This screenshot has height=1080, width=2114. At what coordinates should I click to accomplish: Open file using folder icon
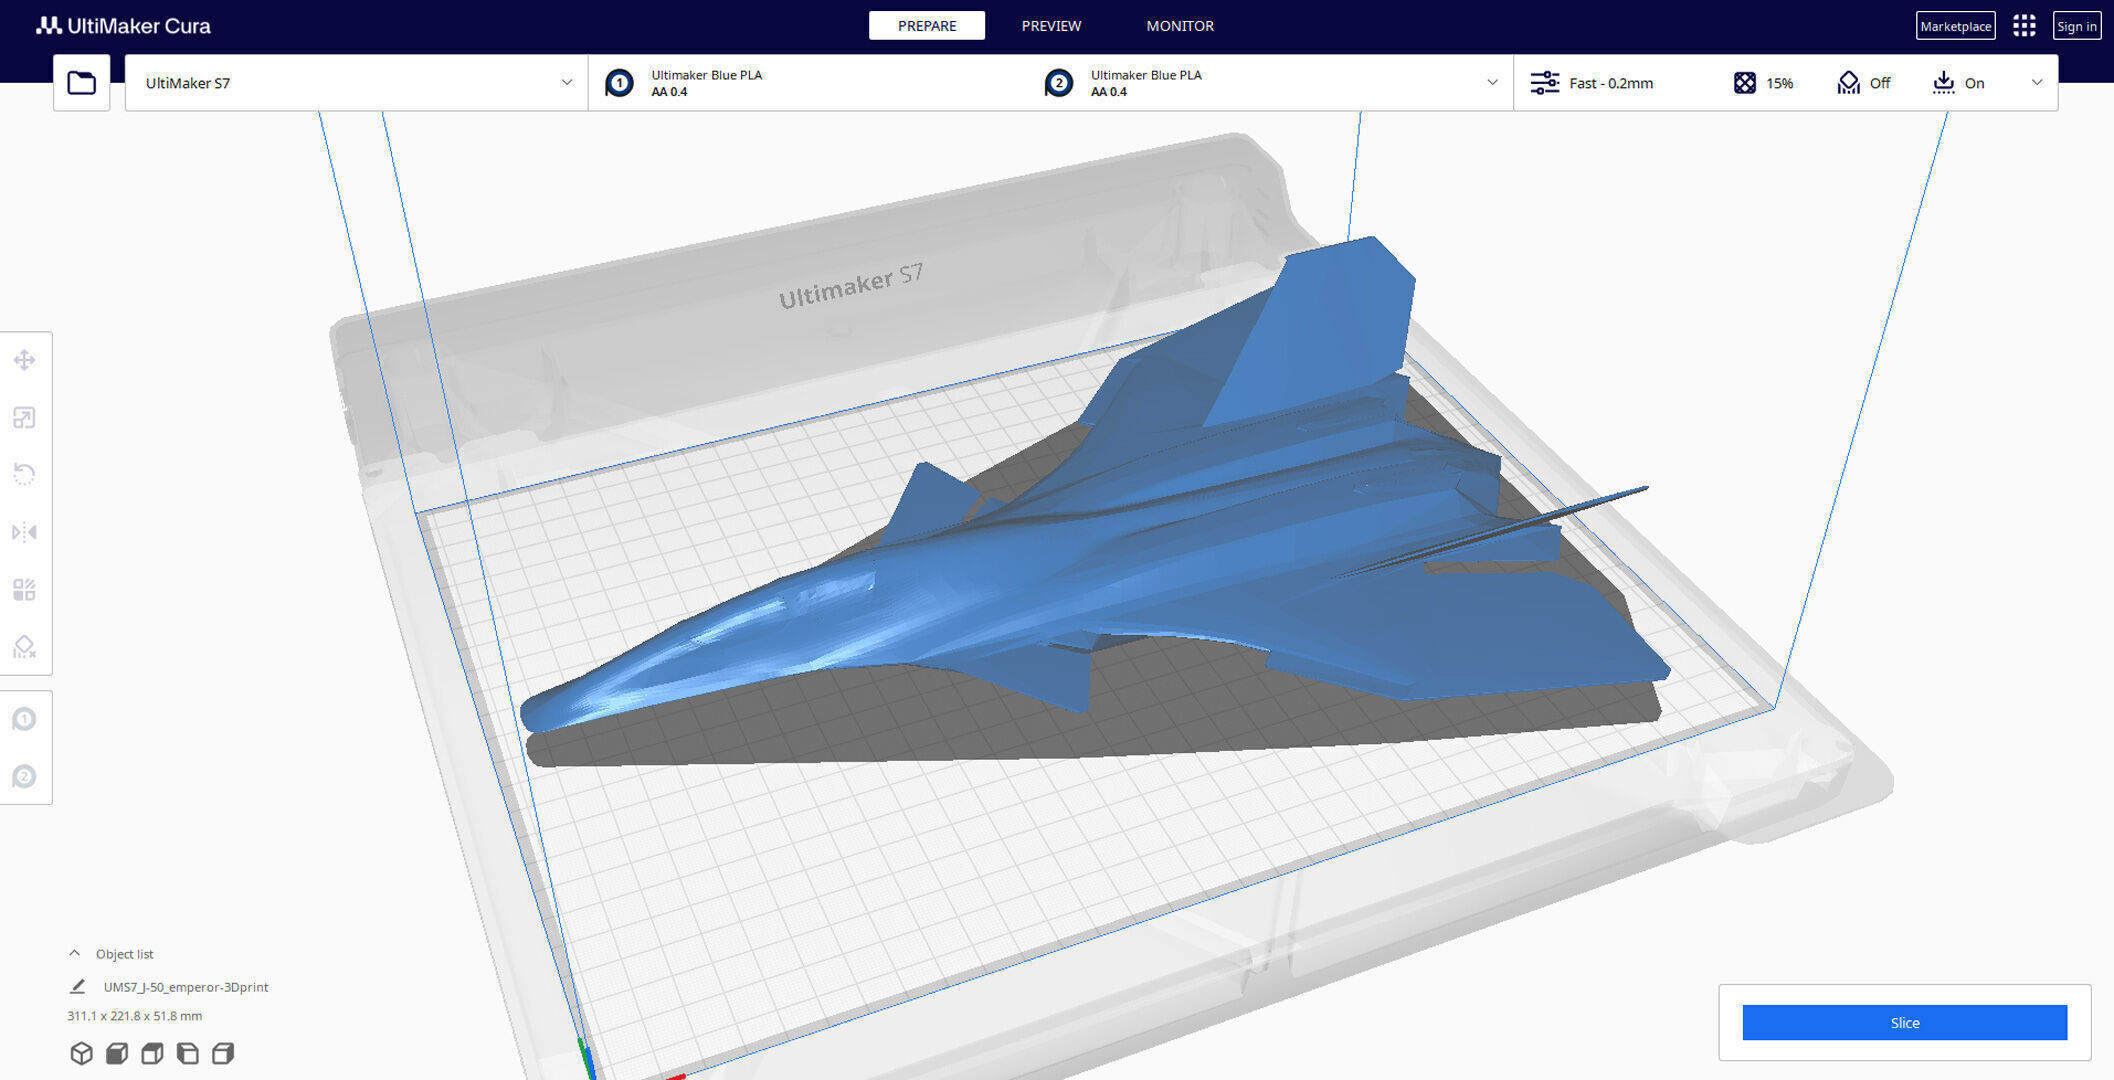coord(81,83)
